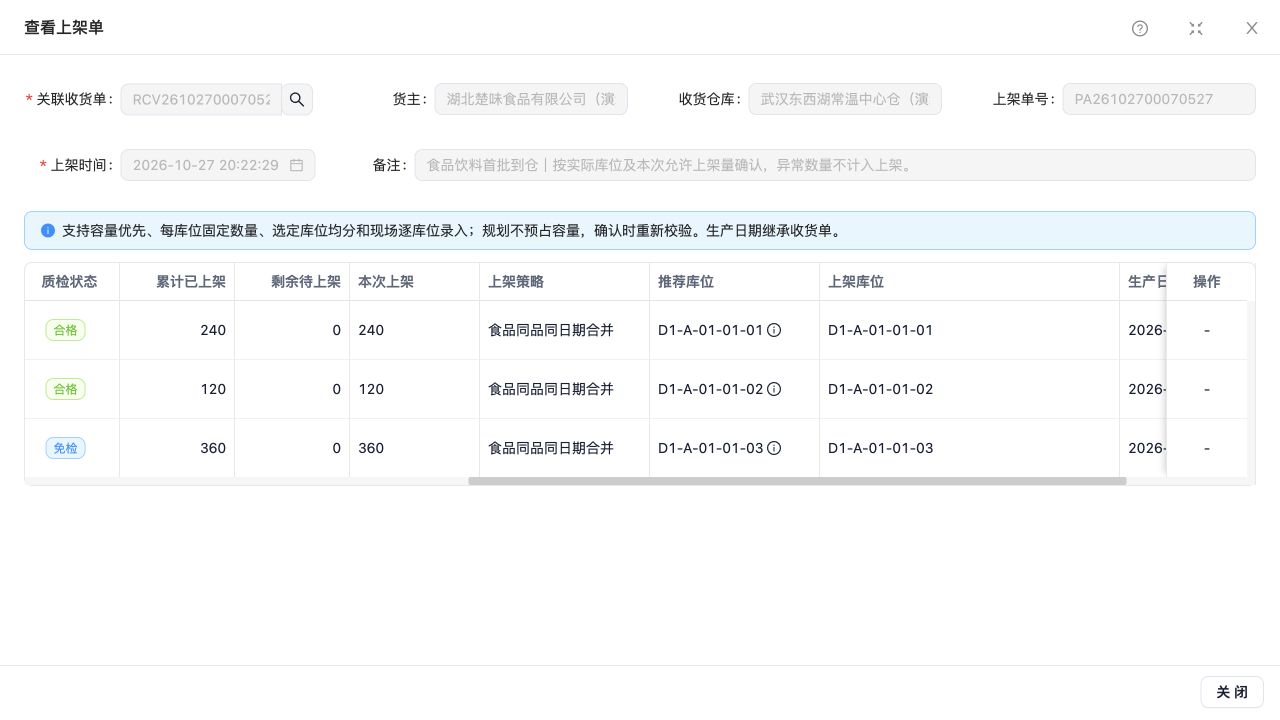Screen dimensions: 1280x720
Task: Click the 合格 tag in the 120 row
Action: click(65, 389)
